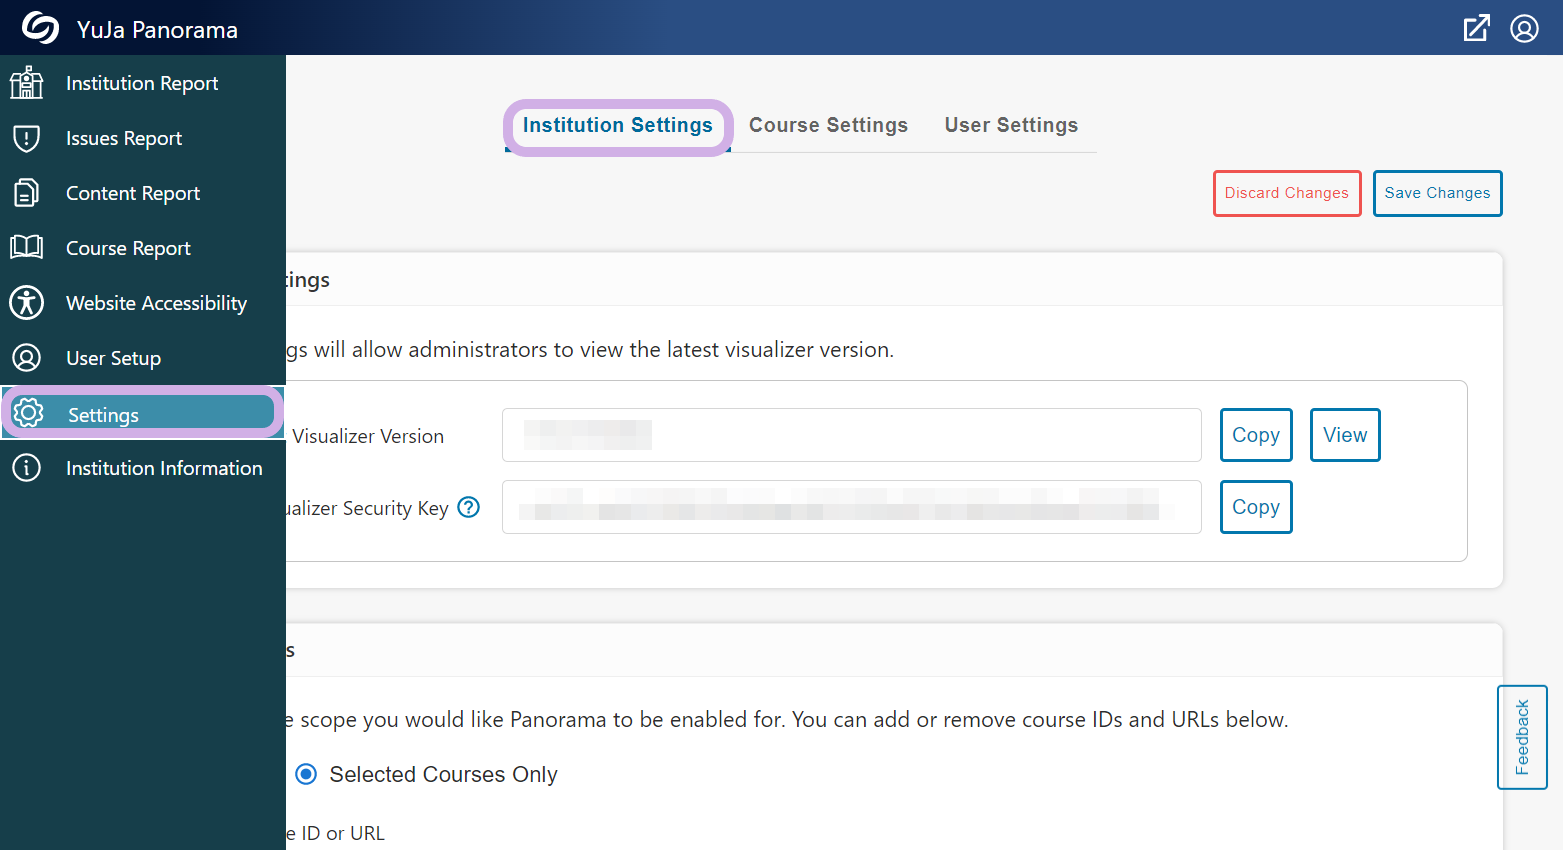1563x850 pixels.
Task: Open User Setup from sidebar
Action: coord(143,358)
